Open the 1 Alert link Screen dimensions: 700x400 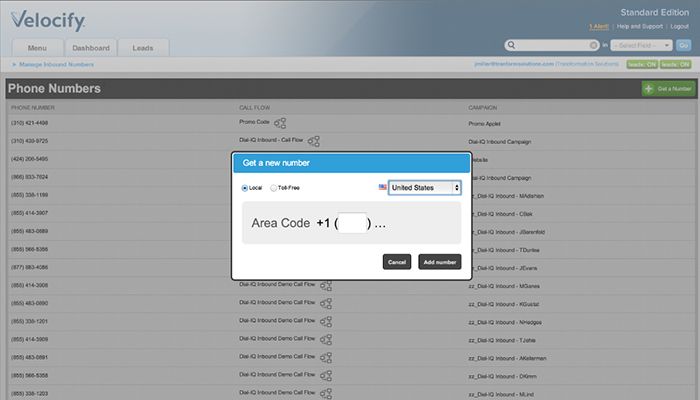tap(599, 27)
